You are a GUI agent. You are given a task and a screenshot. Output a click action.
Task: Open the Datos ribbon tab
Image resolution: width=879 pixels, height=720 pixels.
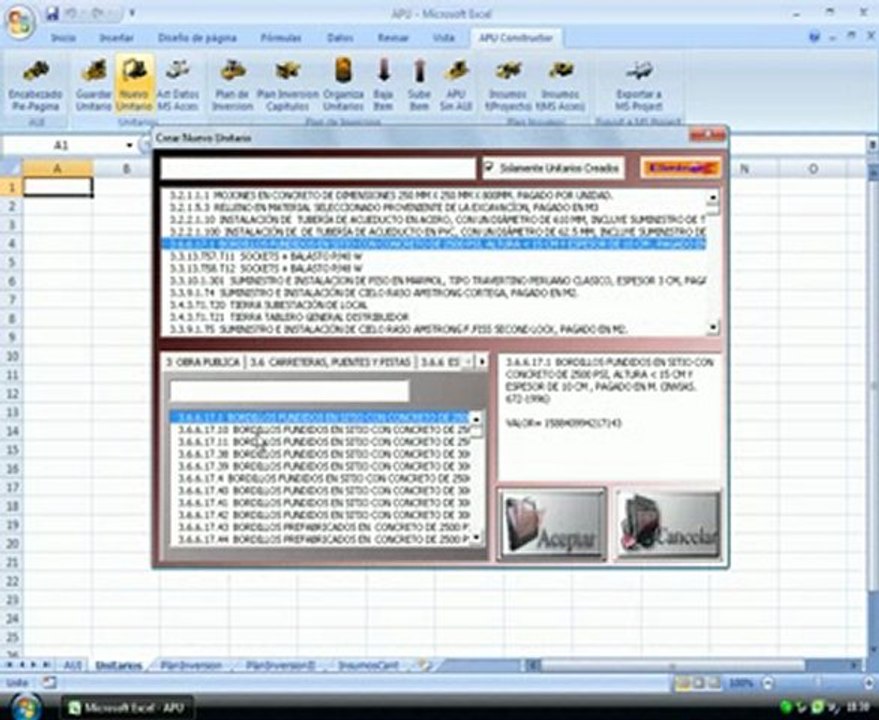[340, 38]
